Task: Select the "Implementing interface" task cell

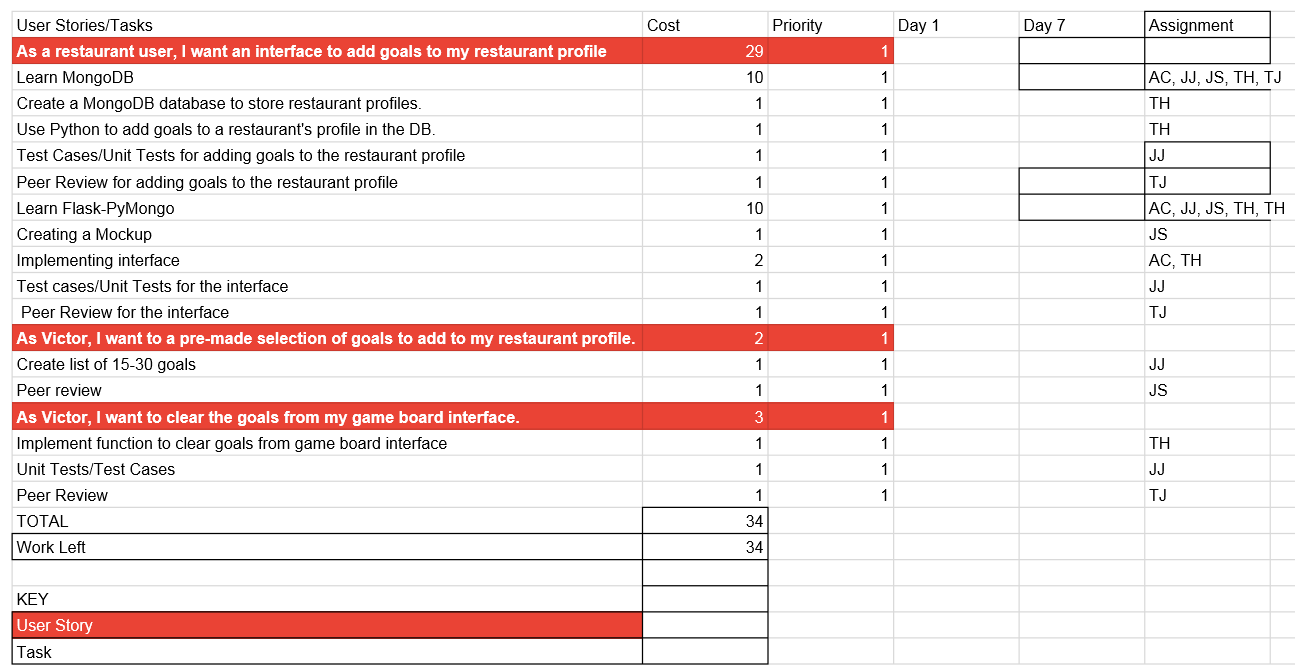Action: tap(327, 260)
